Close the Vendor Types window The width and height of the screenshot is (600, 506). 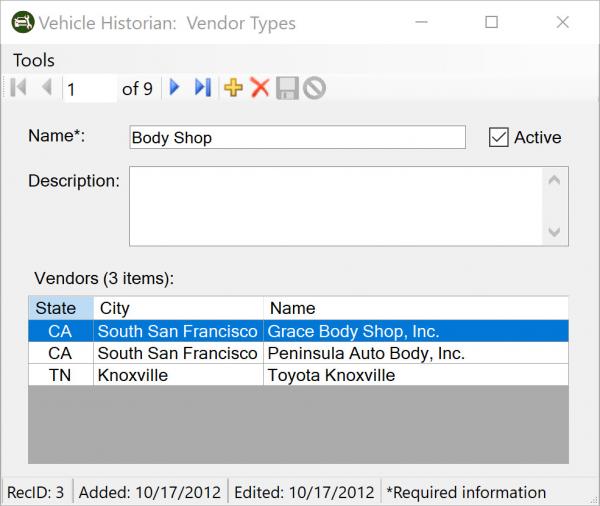coord(562,22)
